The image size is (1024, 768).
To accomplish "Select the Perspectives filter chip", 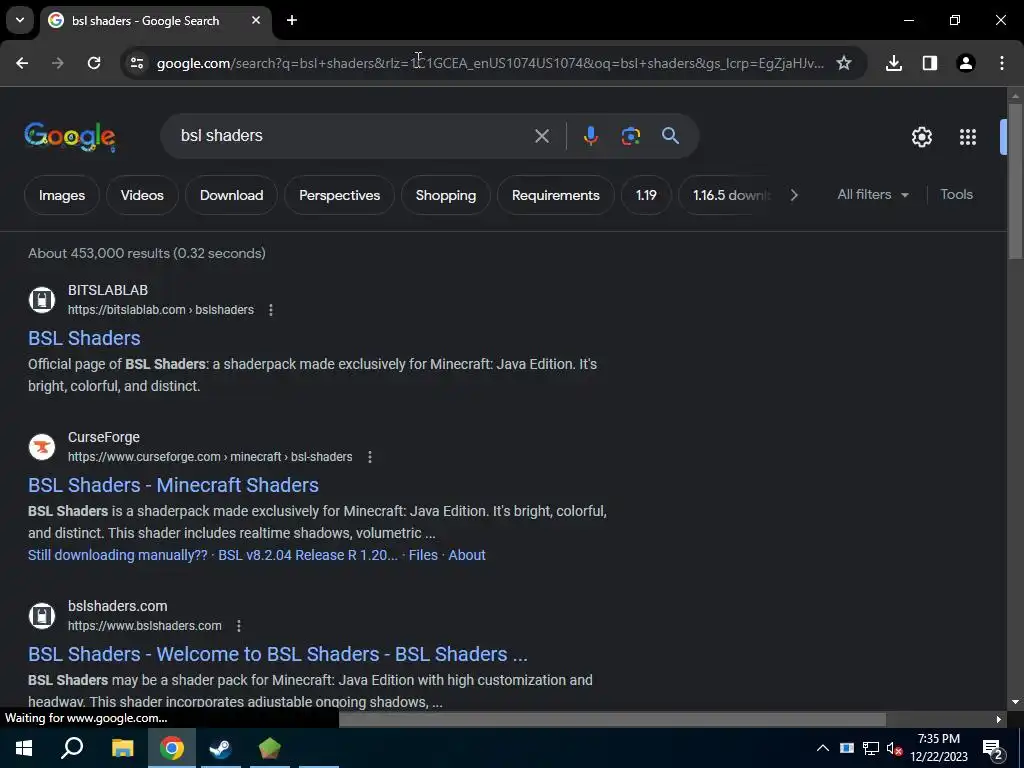I will (x=340, y=195).
